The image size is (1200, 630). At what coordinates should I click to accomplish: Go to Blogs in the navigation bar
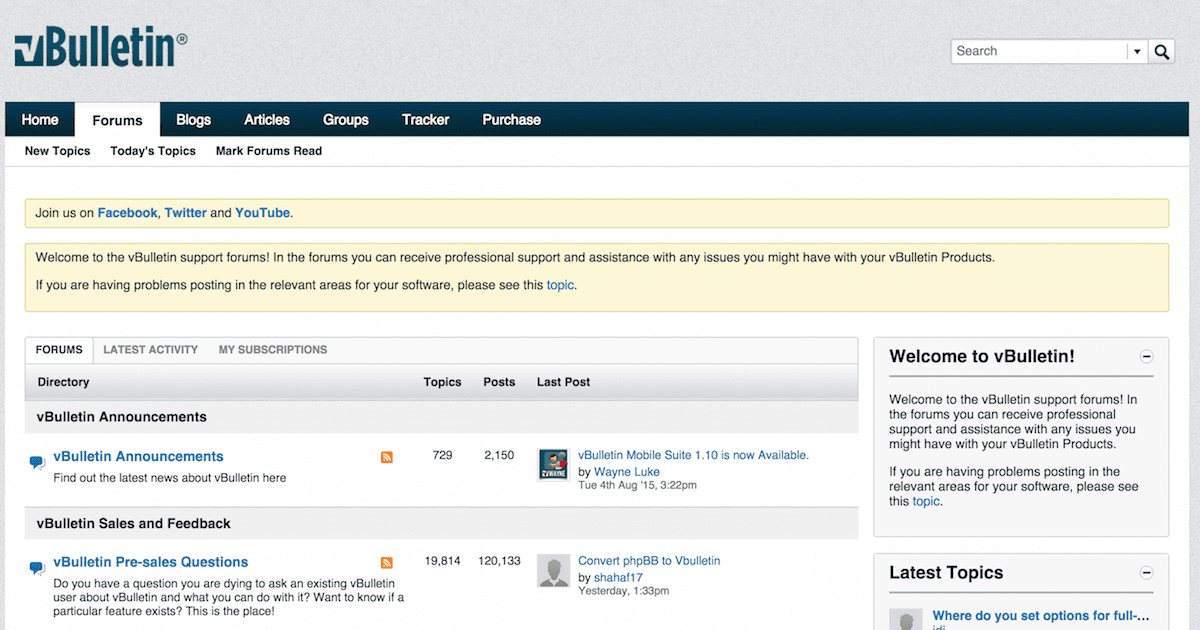(193, 120)
